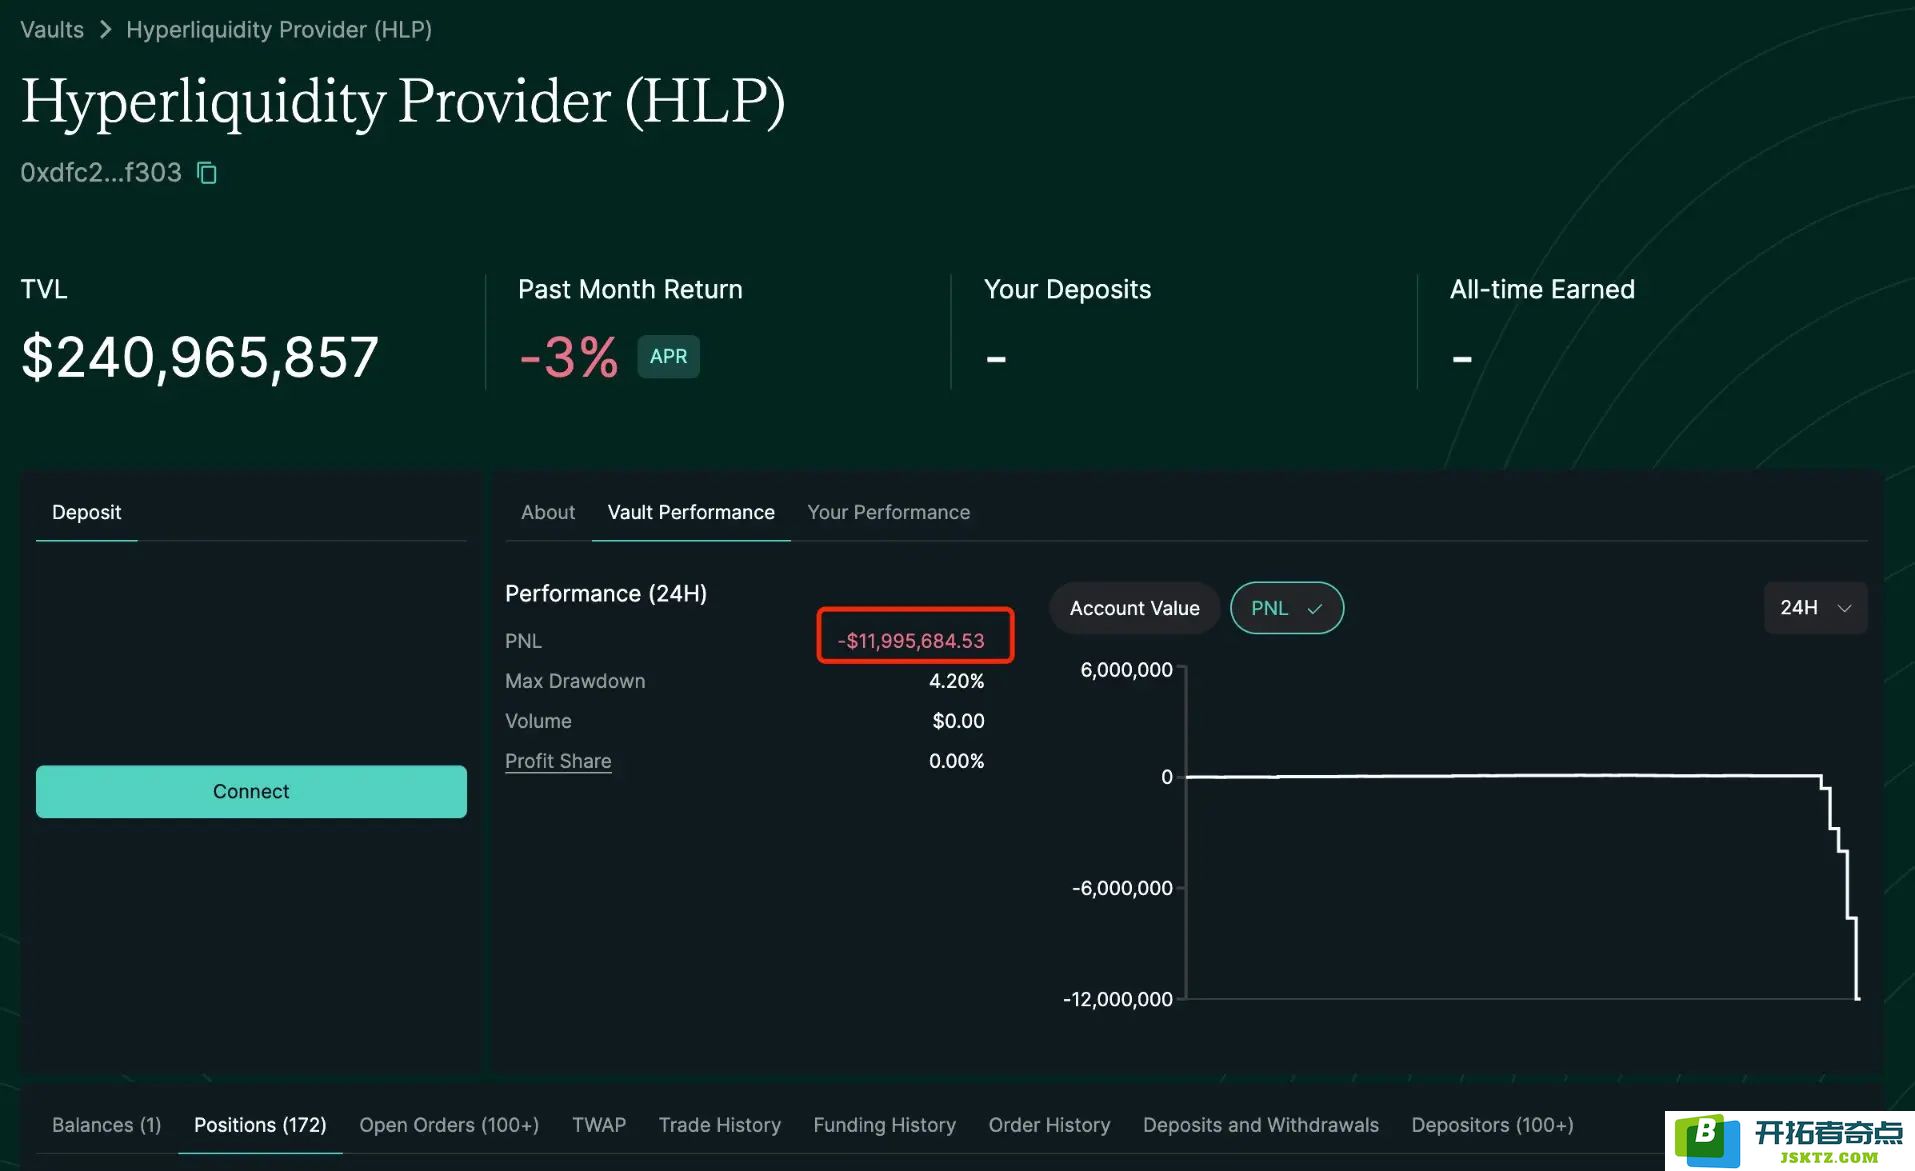The image size is (1915, 1171).
Task: Click the Max Drawdown value 4.20%
Action: point(956,681)
